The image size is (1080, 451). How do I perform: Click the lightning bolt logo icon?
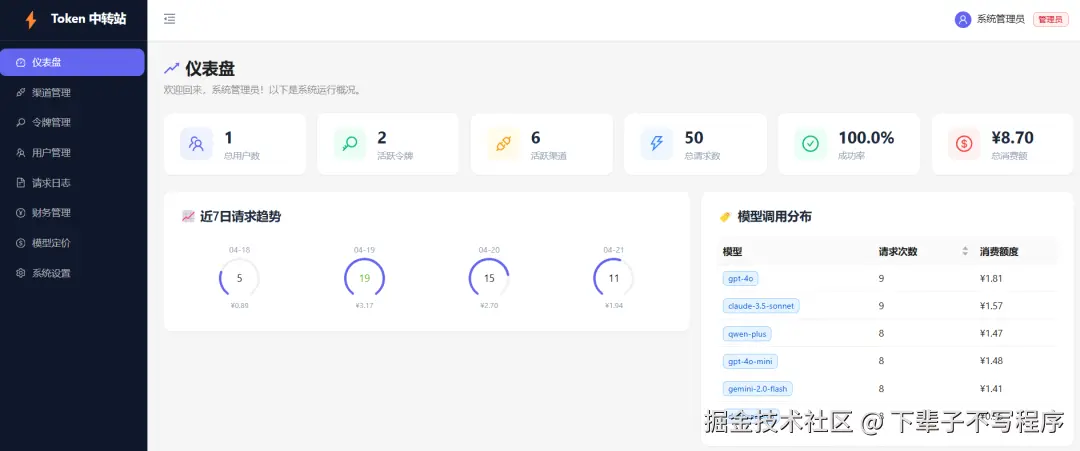30,20
